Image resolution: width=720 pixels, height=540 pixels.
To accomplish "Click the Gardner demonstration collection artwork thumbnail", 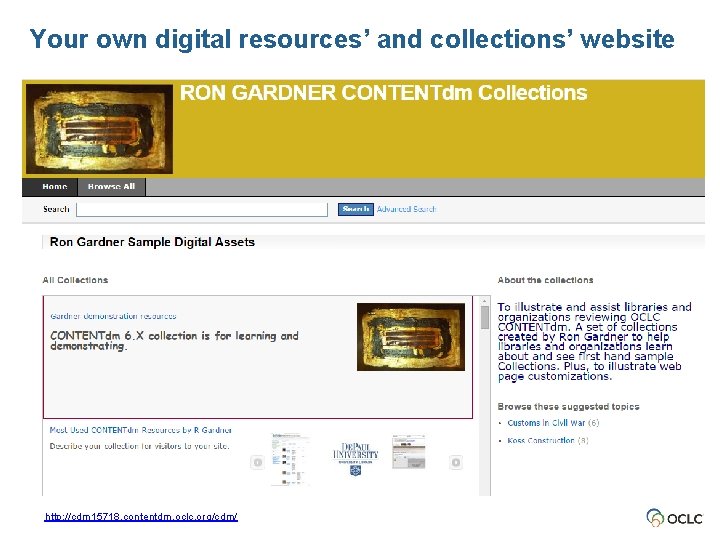I will tap(411, 337).
